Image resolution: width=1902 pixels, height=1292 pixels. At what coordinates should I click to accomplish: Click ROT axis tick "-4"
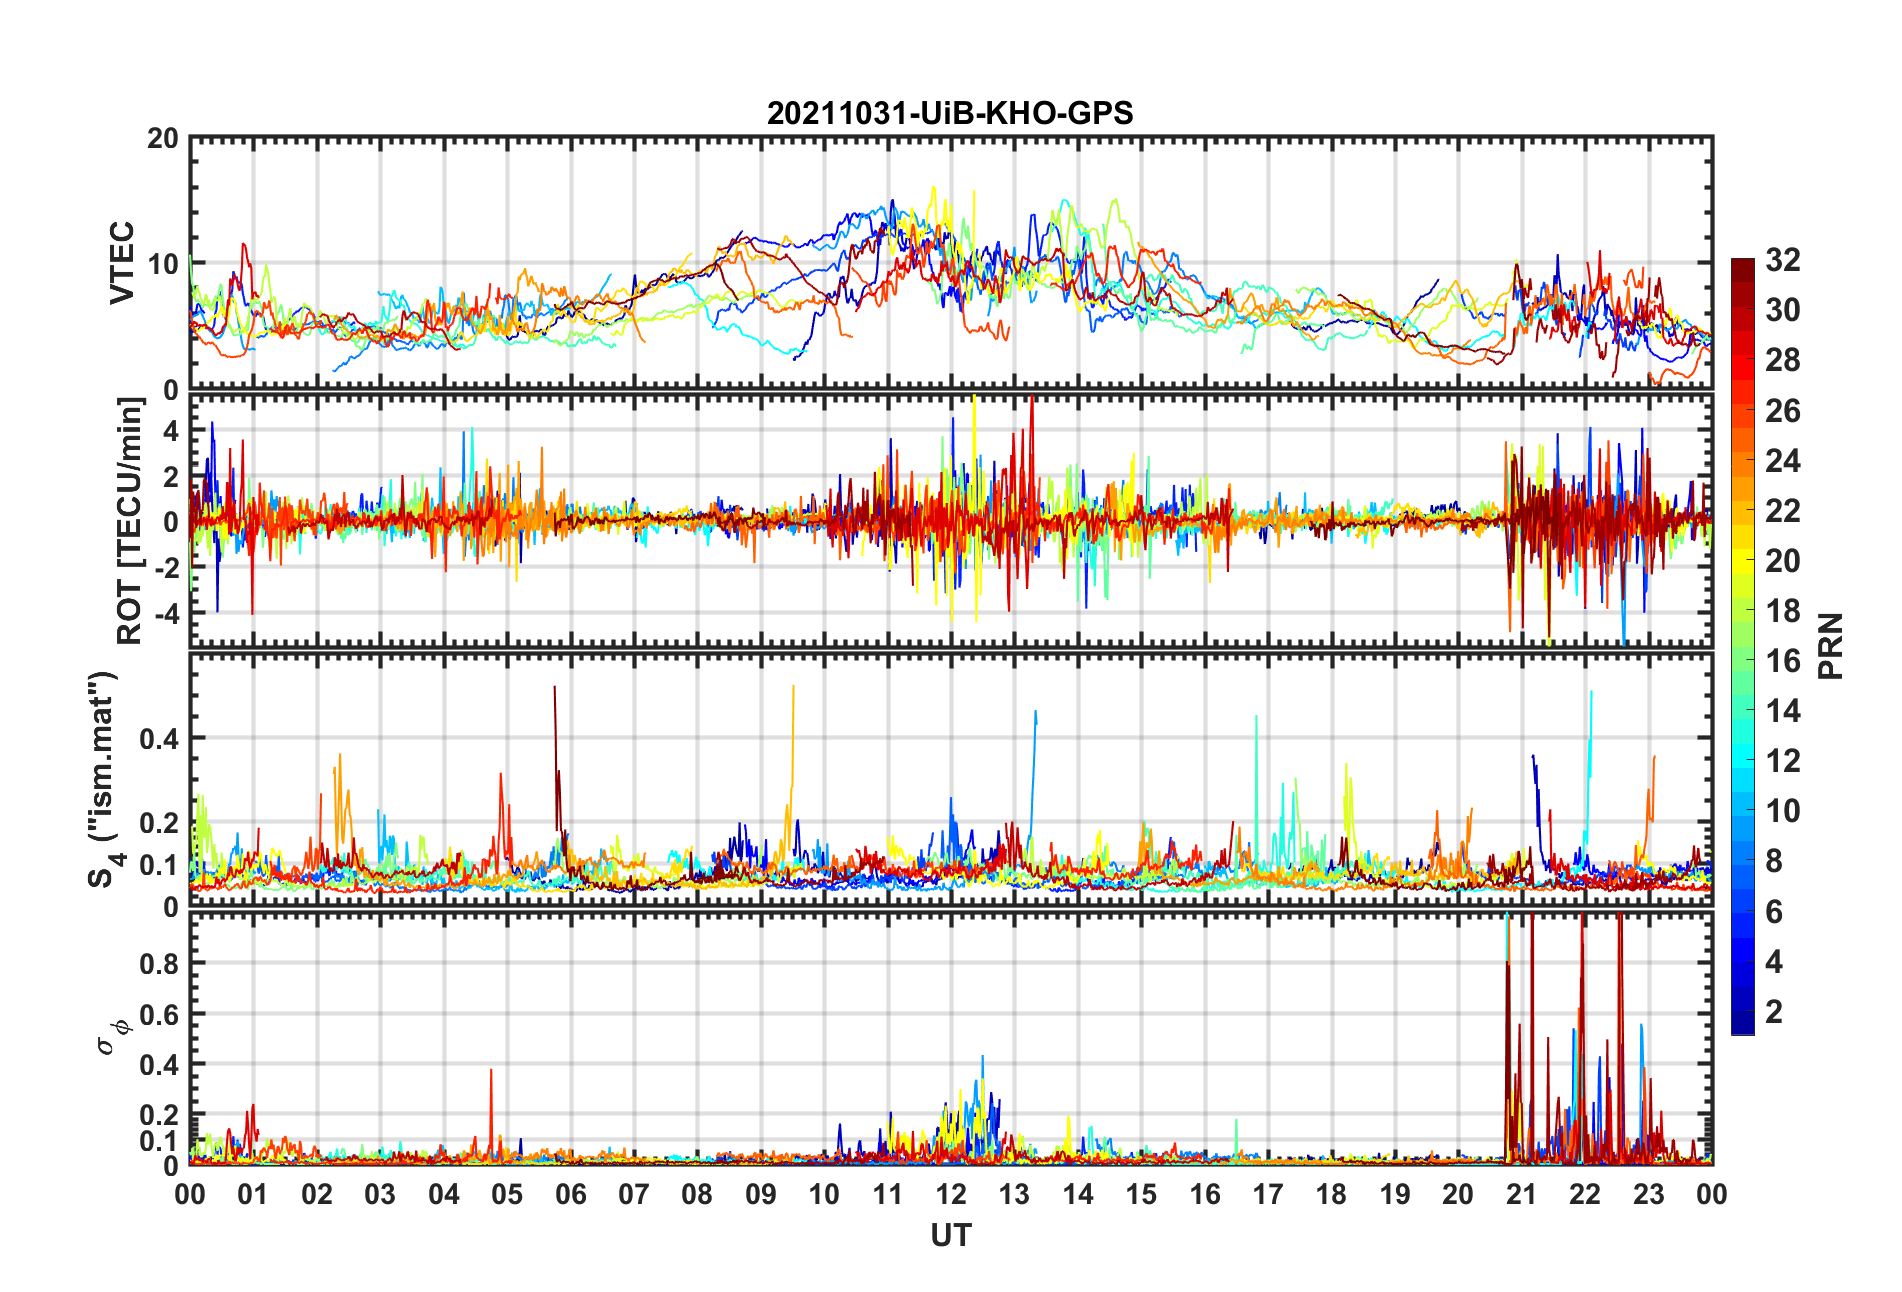coord(167,612)
